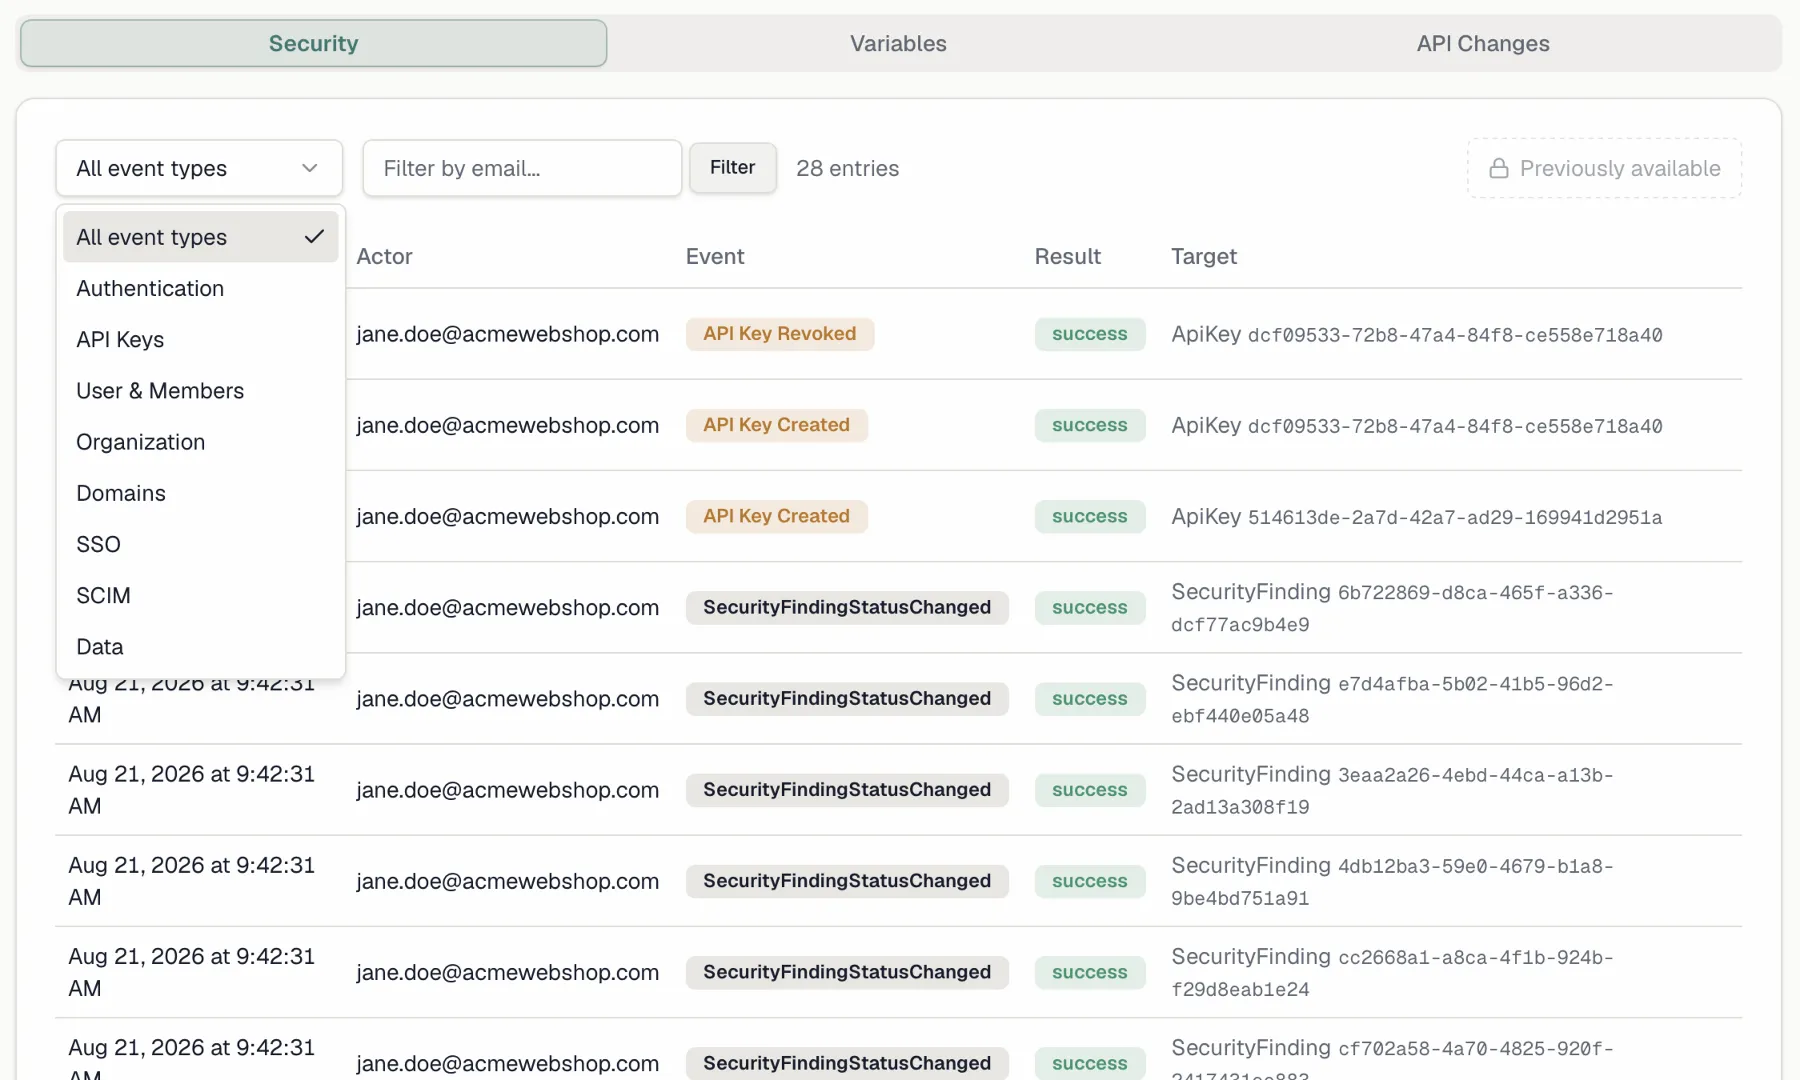Click SecurityFindingStatusChanged badge for 3eaa2a26 row
The height and width of the screenshot is (1080, 1800).
(x=846, y=789)
